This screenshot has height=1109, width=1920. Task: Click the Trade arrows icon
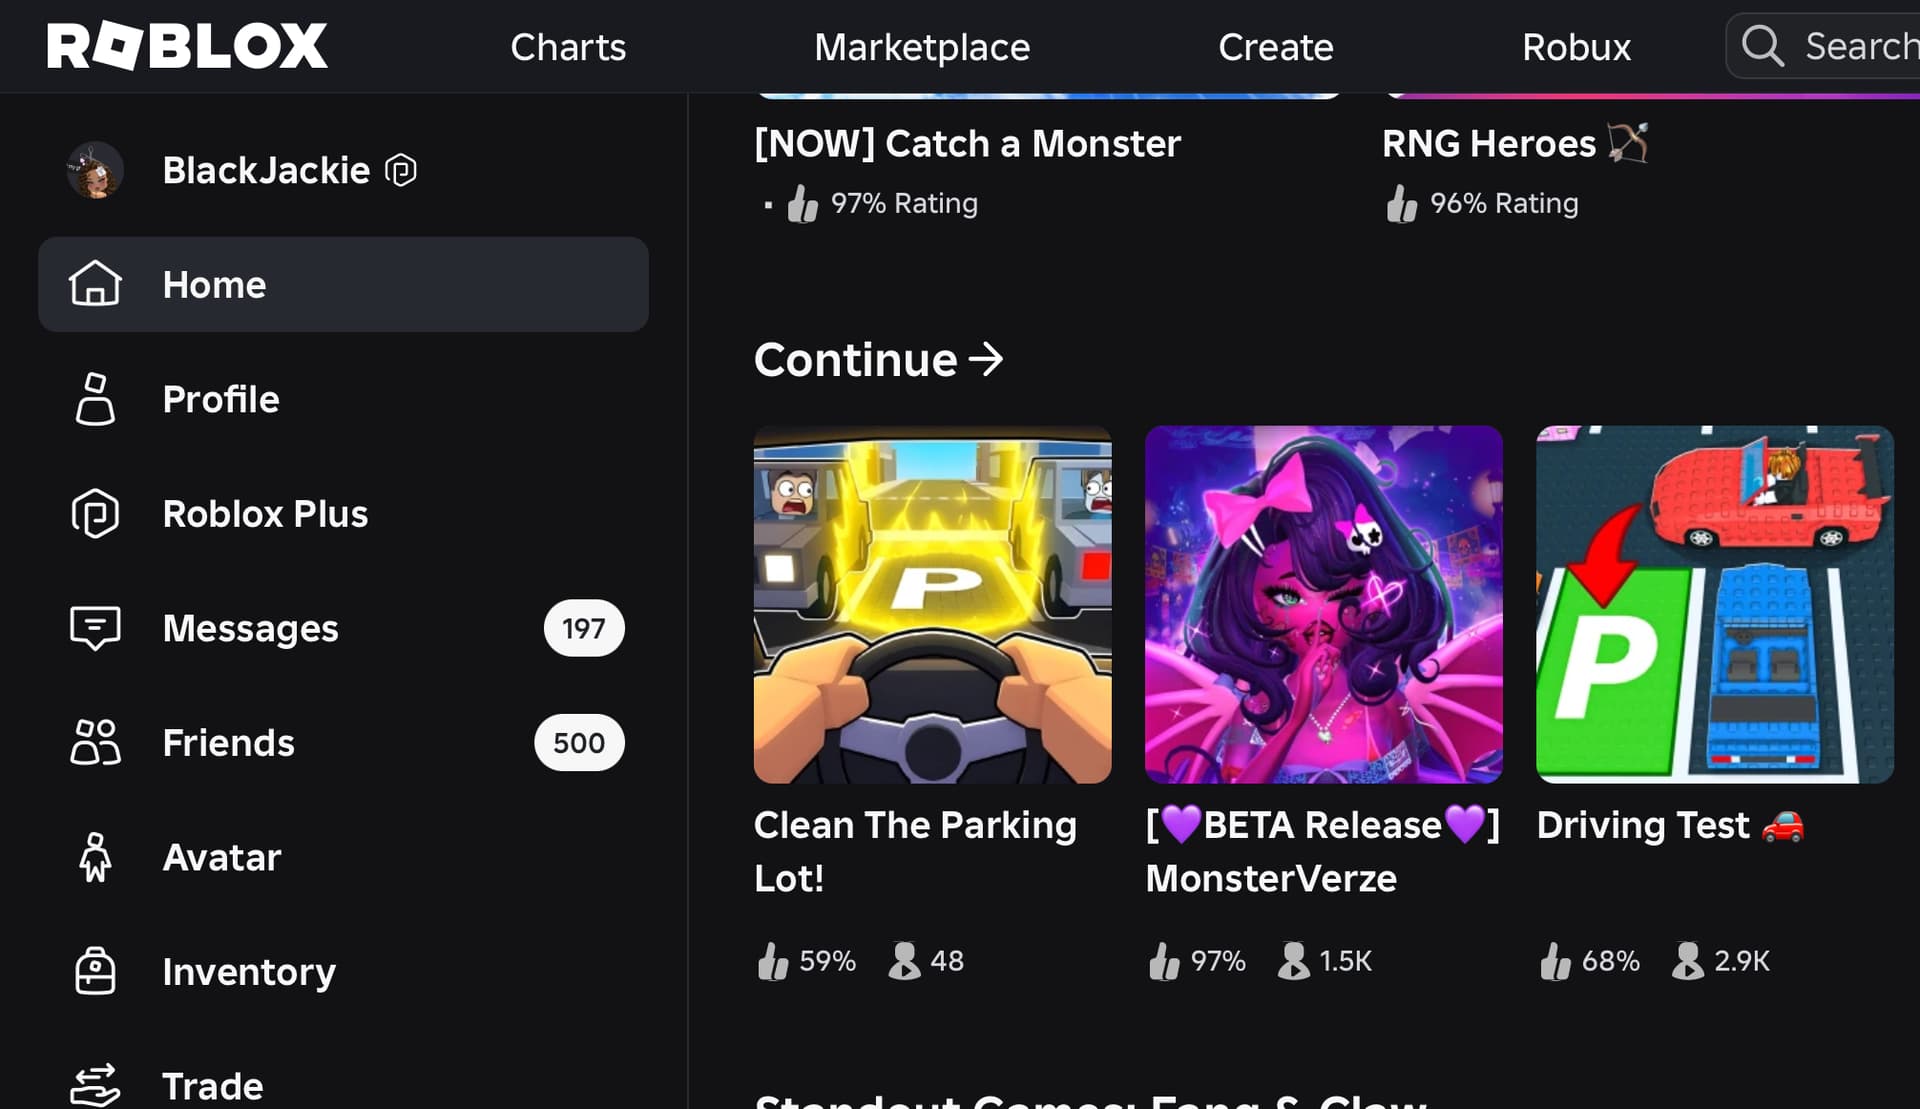(95, 1085)
